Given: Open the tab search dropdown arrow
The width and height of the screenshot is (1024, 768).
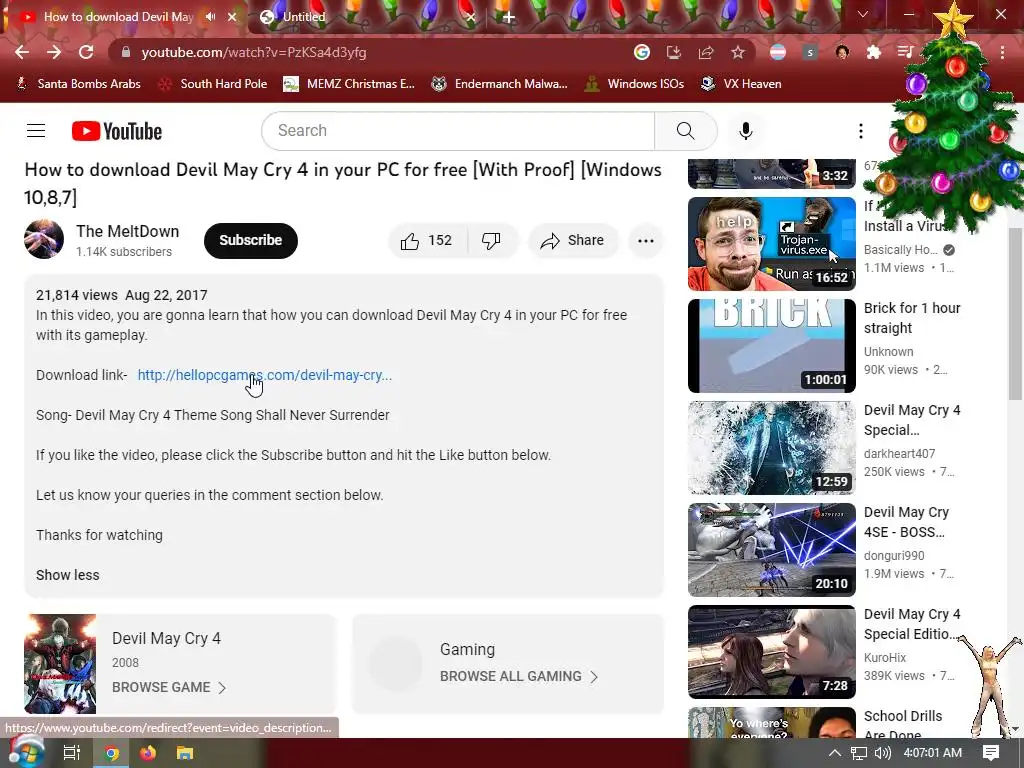Looking at the screenshot, I should coord(863,14).
